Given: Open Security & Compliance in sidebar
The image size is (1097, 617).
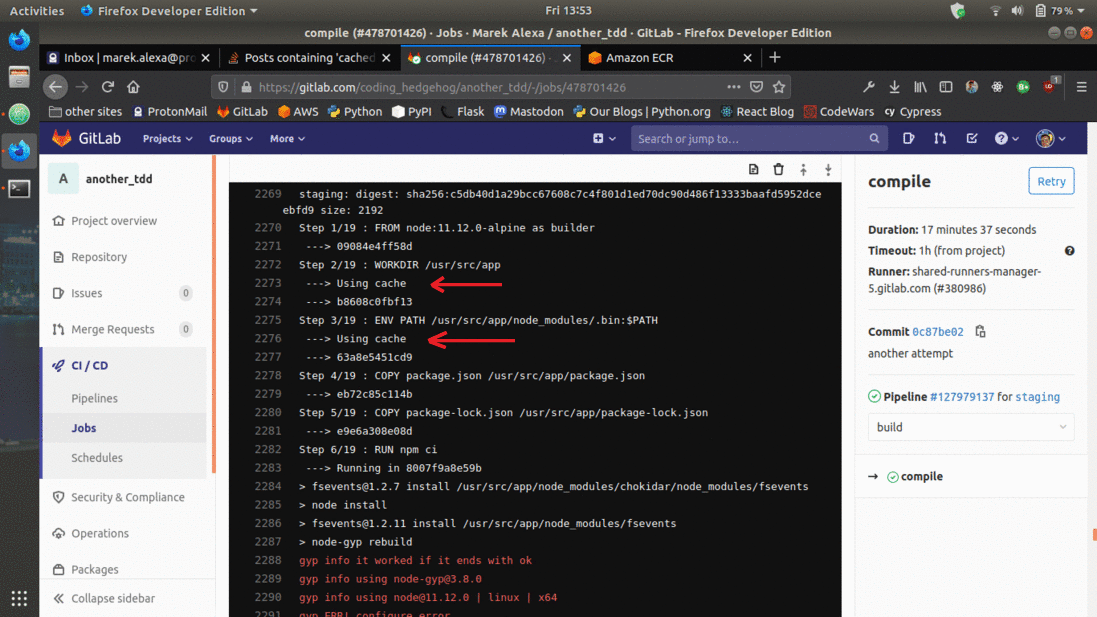Looking at the screenshot, I should pyautogui.click(x=128, y=497).
